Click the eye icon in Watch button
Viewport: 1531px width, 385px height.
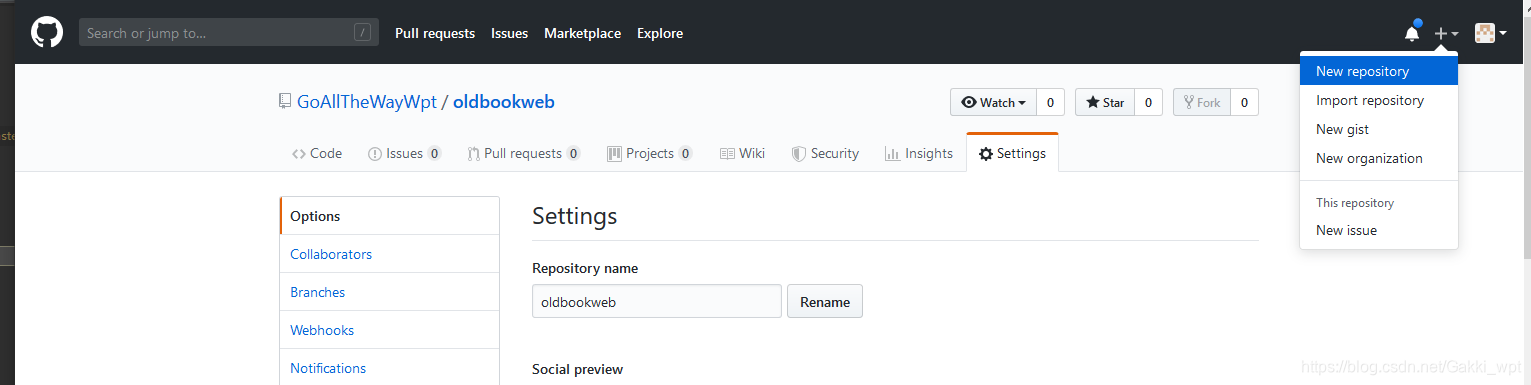[969, 102]
